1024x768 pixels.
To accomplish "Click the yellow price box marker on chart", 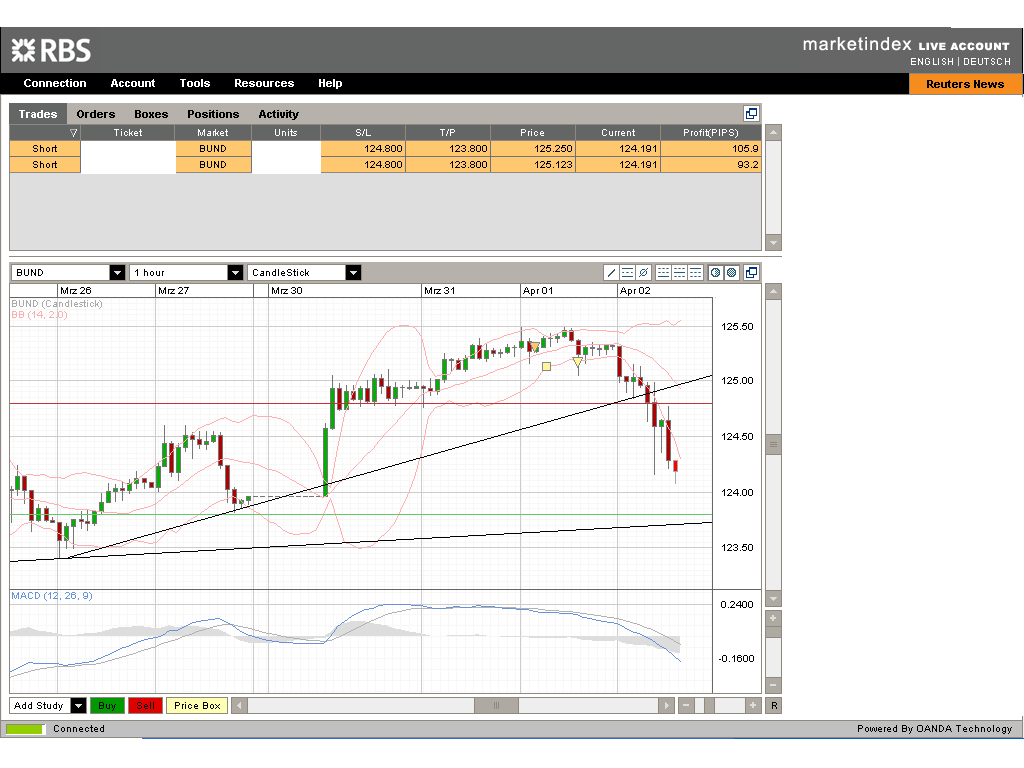I will 547,367.
